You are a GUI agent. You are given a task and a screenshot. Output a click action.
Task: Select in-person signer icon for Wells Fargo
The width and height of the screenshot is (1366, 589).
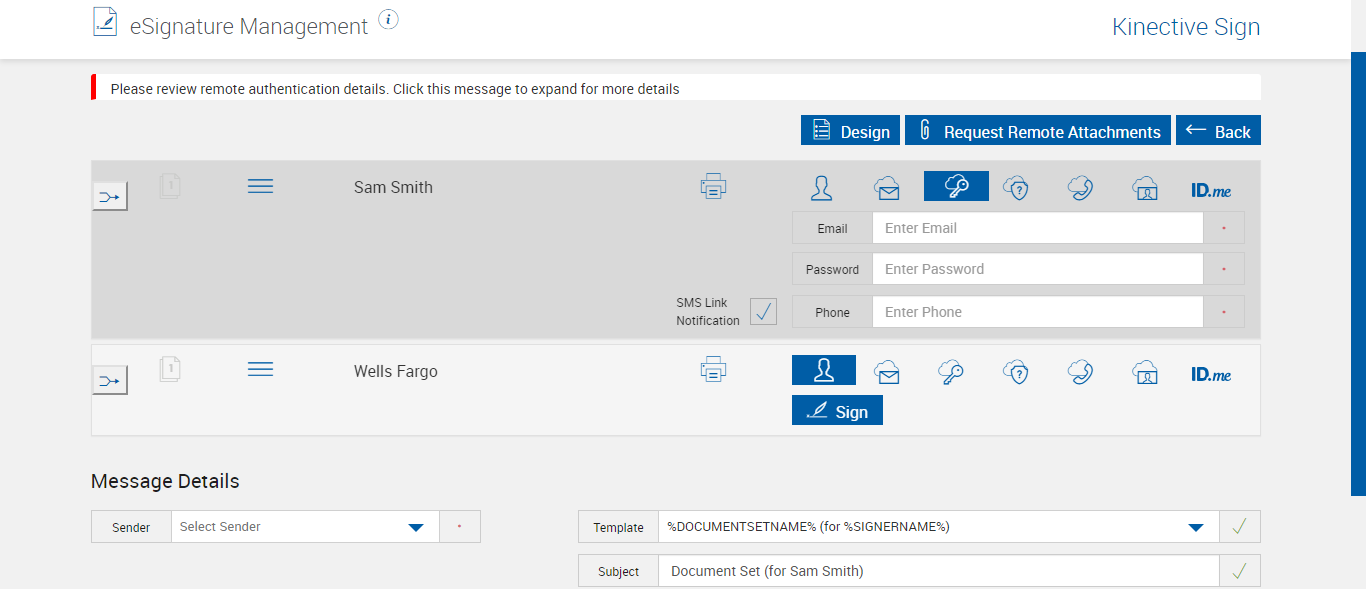click(x=824, y=370)
